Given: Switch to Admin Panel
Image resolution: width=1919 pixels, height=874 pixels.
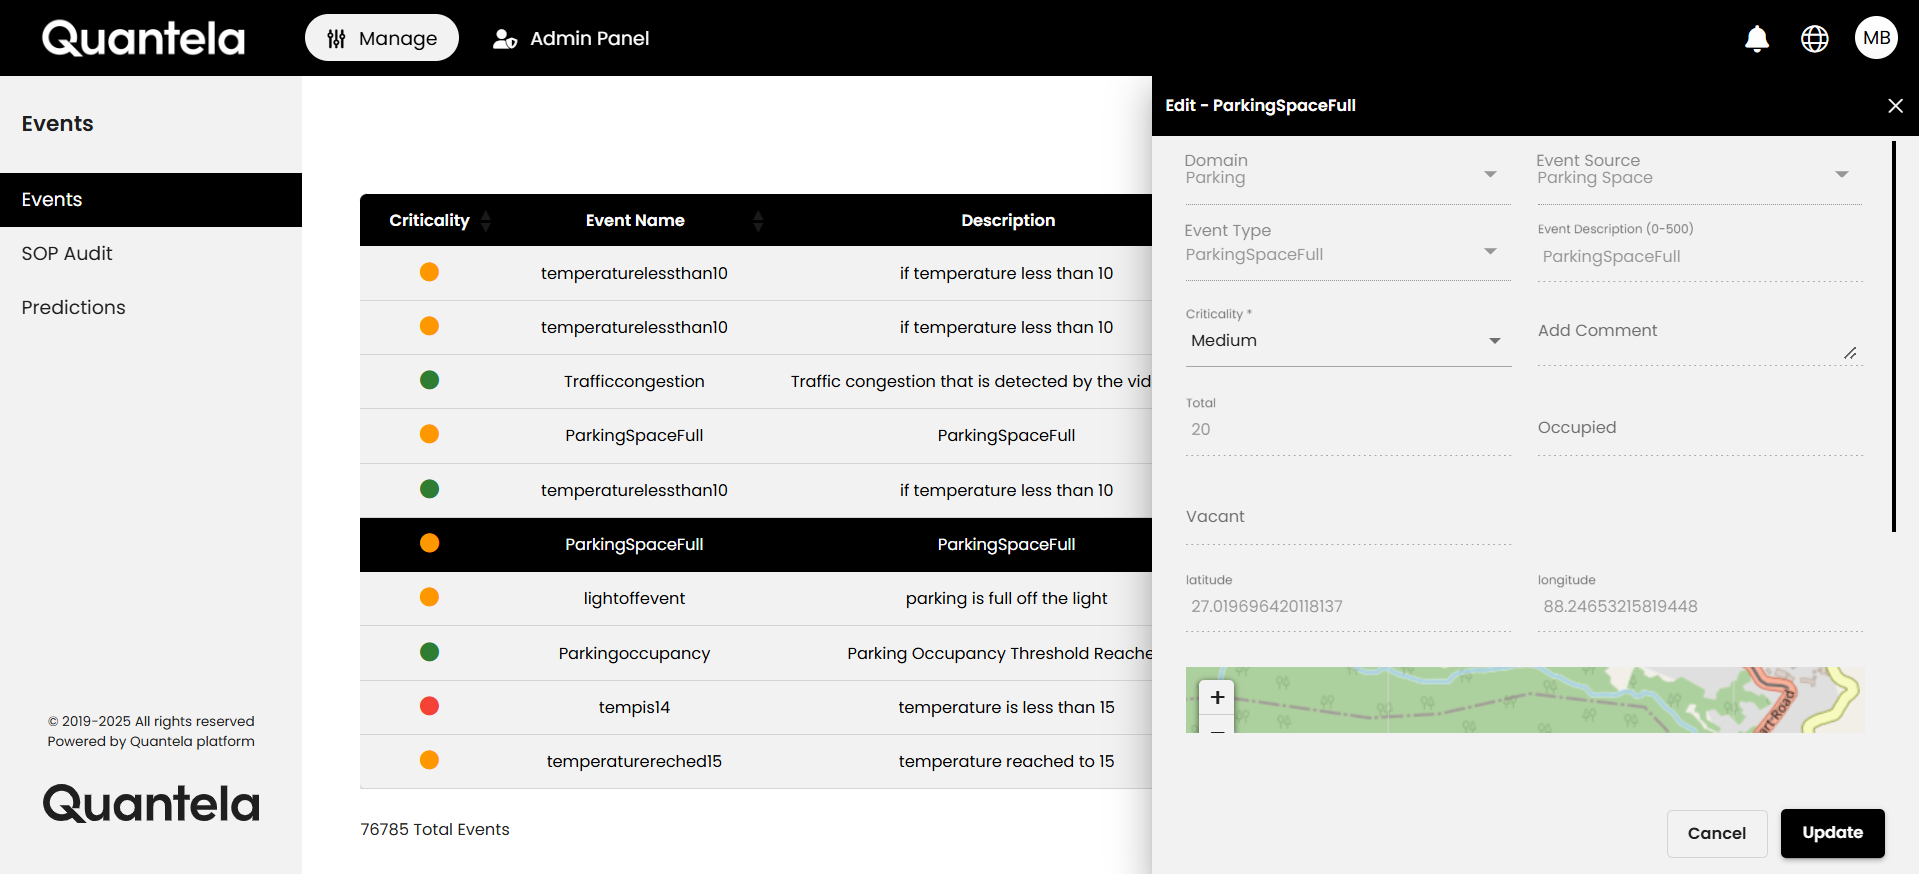Looking at the screenshot, I should tap(571, 38).
